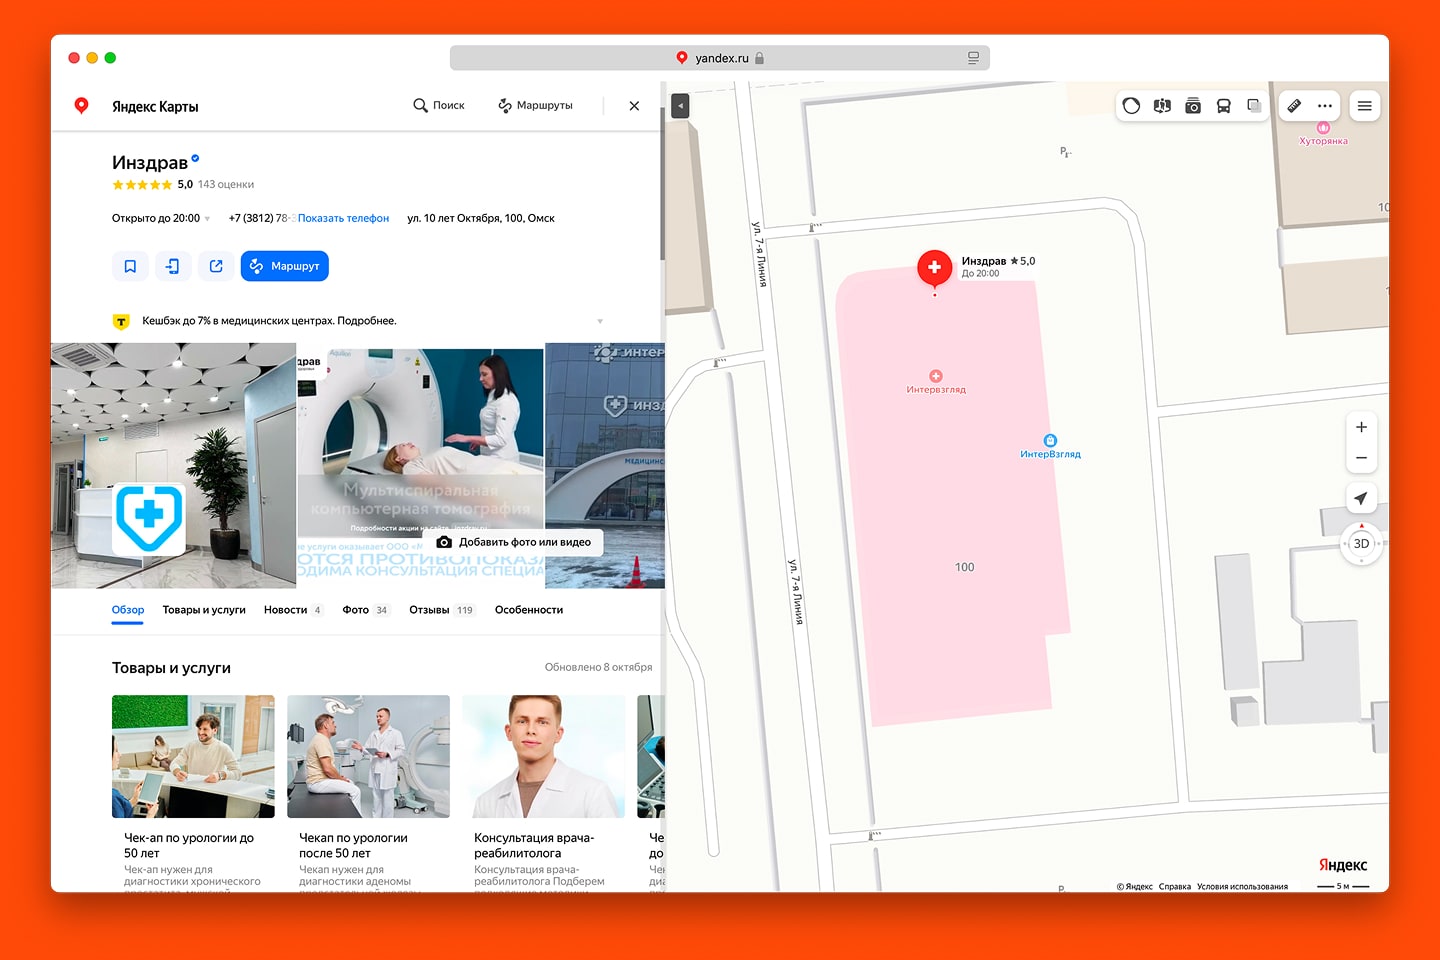Expand the Кешбэк до 7% banner arrow
The width and height of the screenshot is (1440, 960).
pyautogui.click(x=600, y=321)
